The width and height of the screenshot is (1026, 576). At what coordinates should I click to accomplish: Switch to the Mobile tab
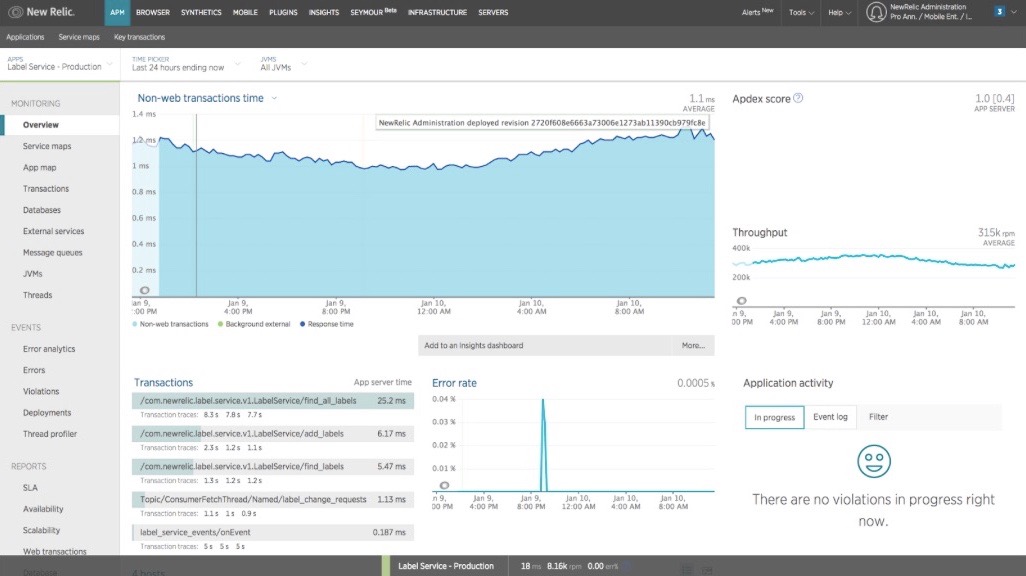click(245, 12)
